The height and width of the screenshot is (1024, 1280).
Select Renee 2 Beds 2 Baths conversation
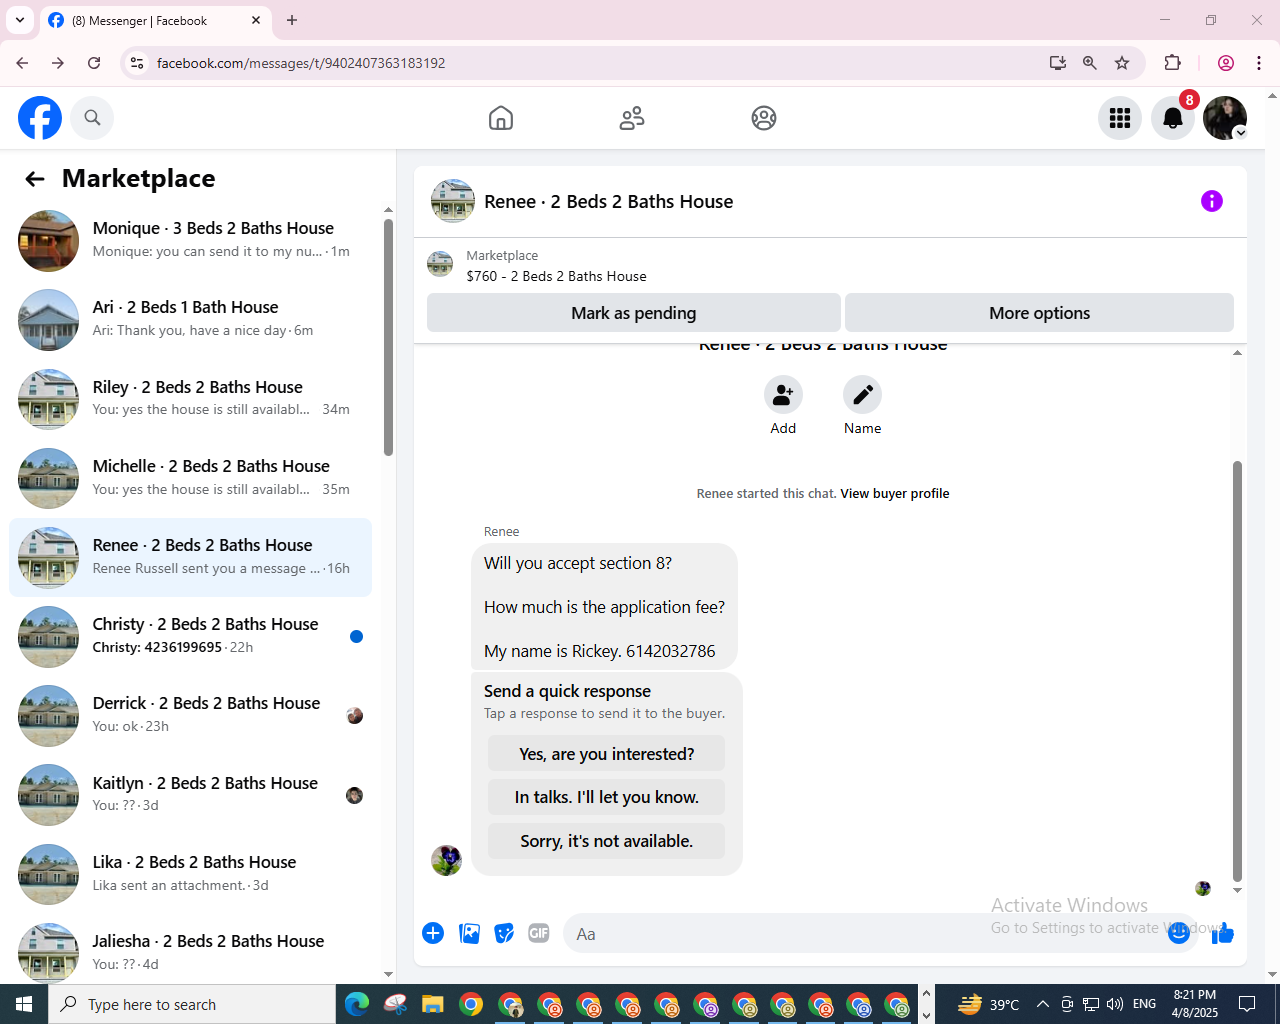[190, 557]
